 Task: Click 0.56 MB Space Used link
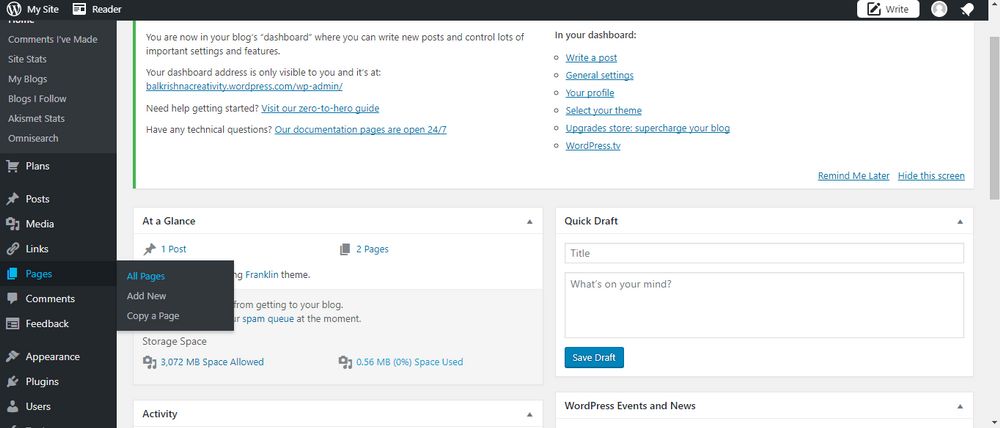pyautogui.click(x=409, y=362)
